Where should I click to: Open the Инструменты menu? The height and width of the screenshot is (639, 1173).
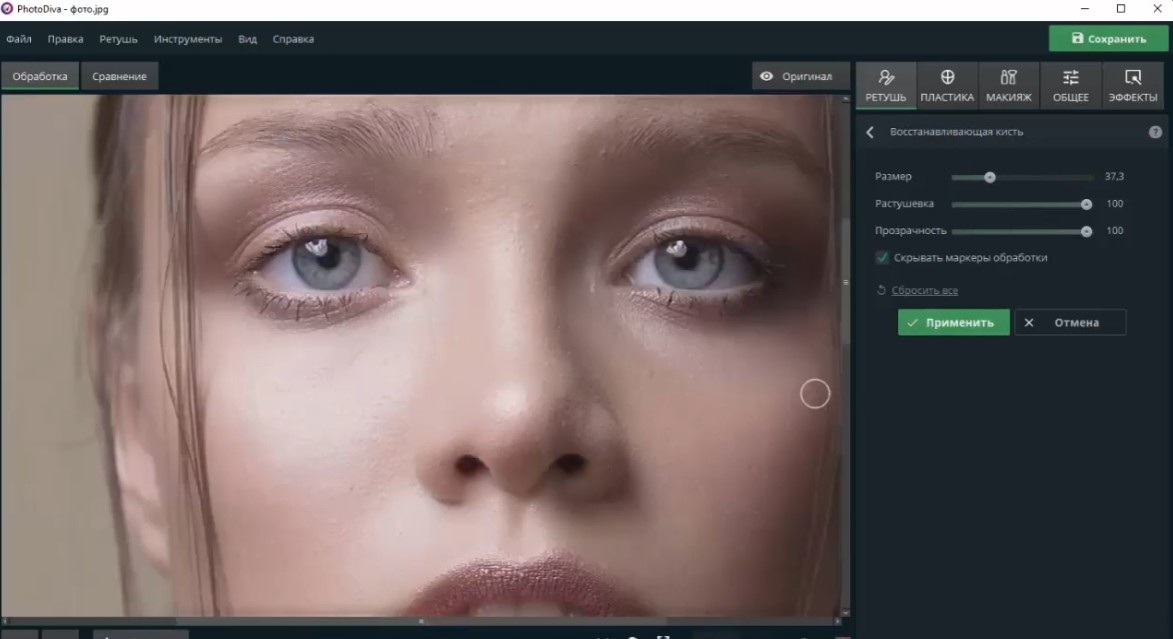tap(188, 39)
